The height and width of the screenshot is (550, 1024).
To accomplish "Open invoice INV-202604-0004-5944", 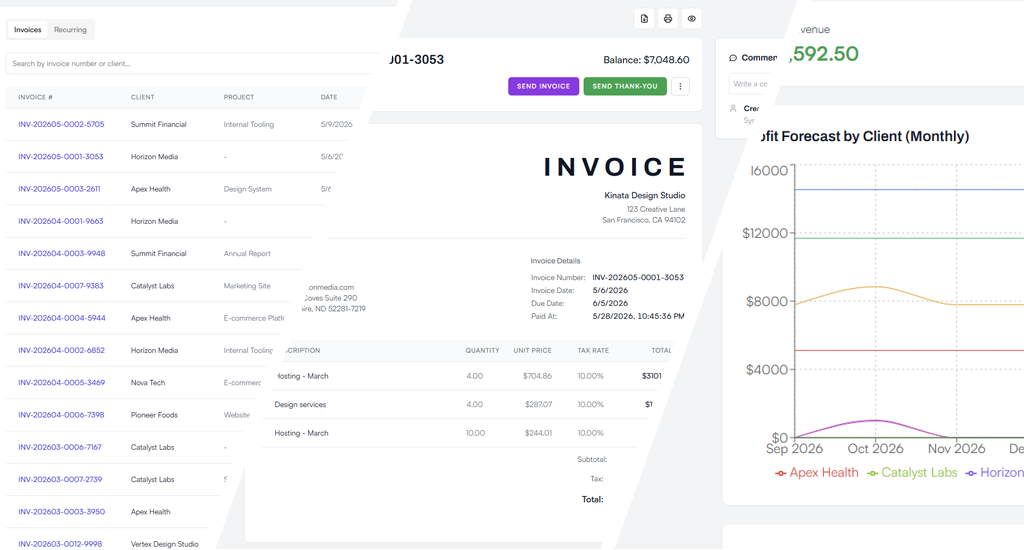I will point(62,318).
